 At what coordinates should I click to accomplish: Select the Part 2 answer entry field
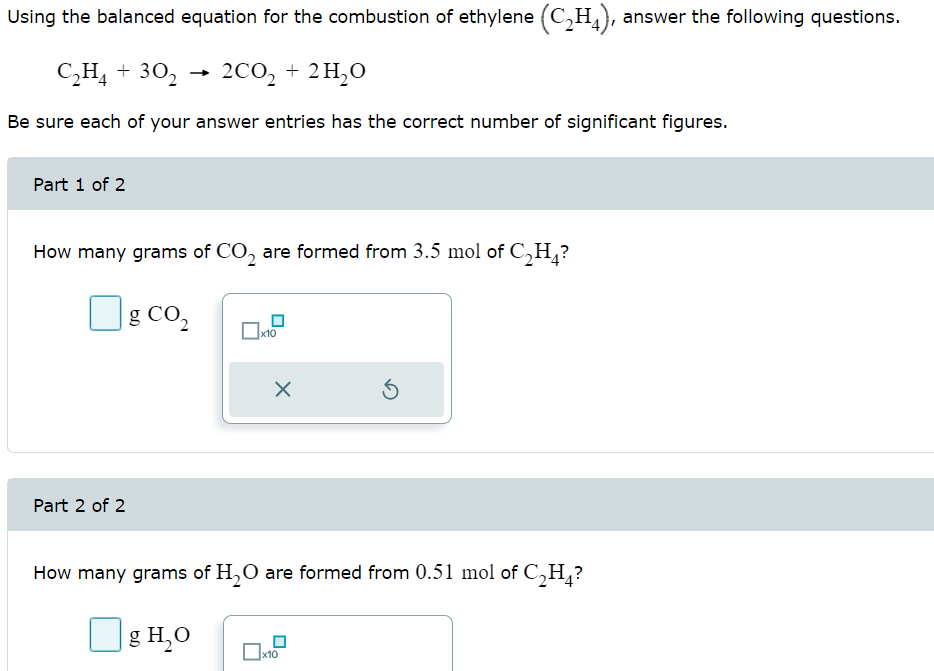[x=104, y=634]
